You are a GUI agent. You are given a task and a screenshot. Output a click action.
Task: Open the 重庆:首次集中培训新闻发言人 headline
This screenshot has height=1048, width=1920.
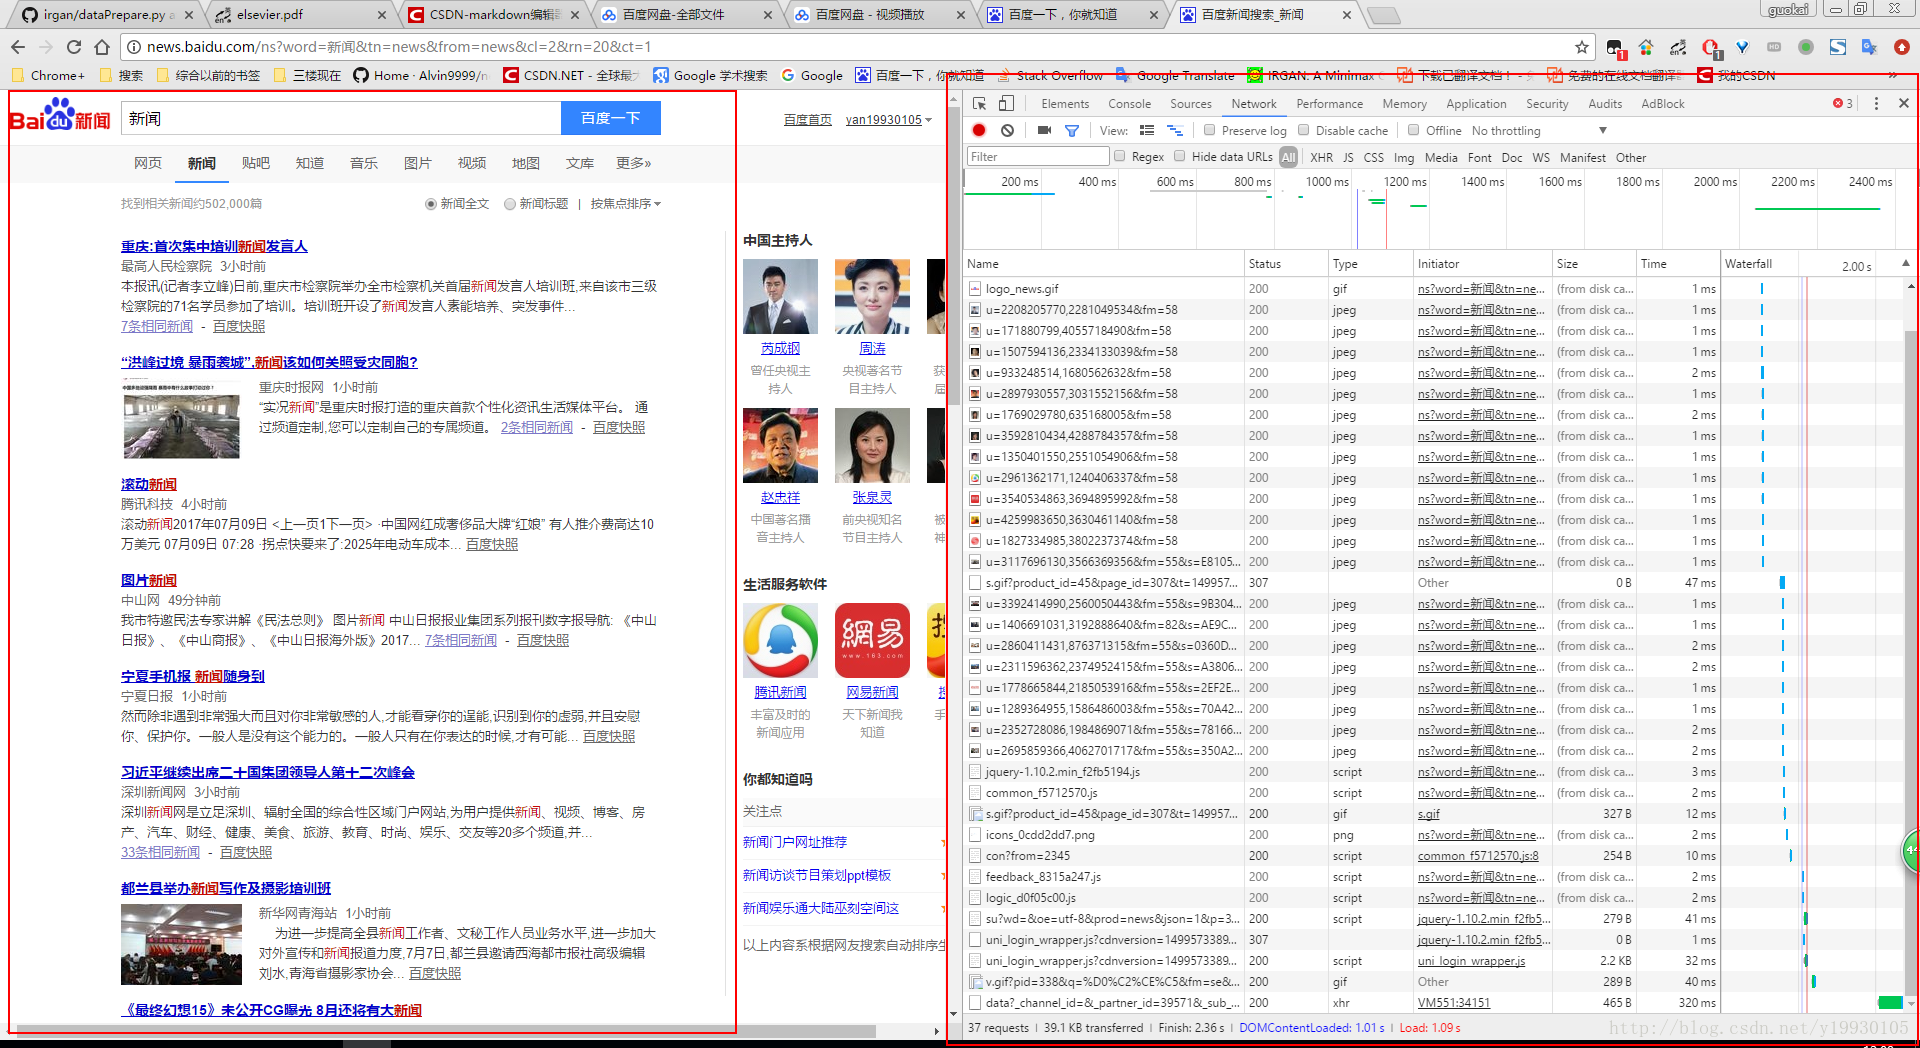[214, 247]
